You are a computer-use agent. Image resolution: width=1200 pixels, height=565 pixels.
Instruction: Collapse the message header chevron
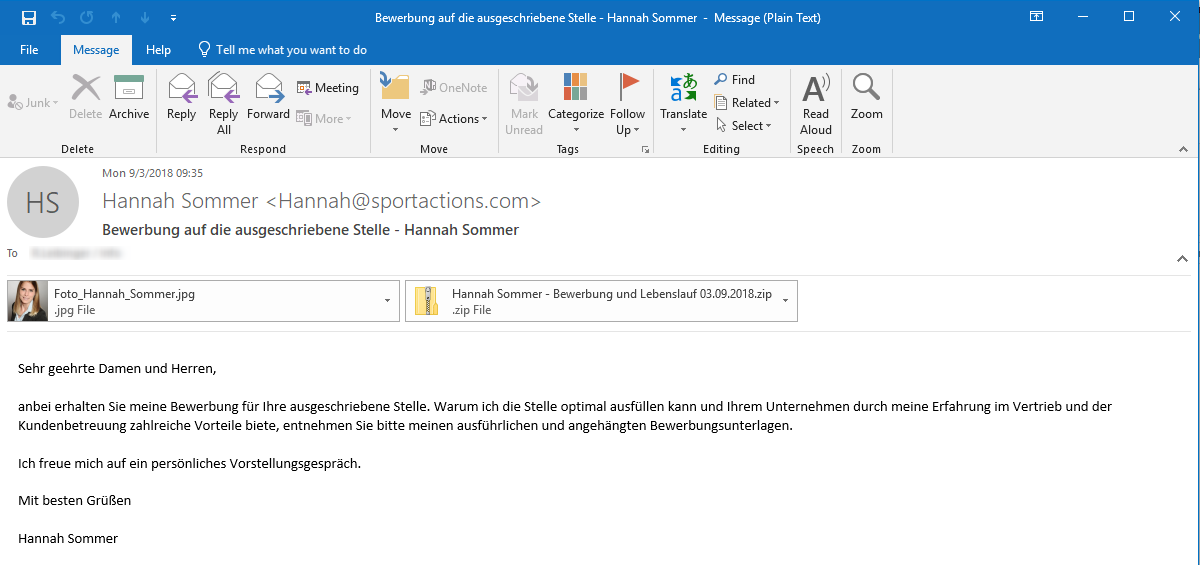1182,258
